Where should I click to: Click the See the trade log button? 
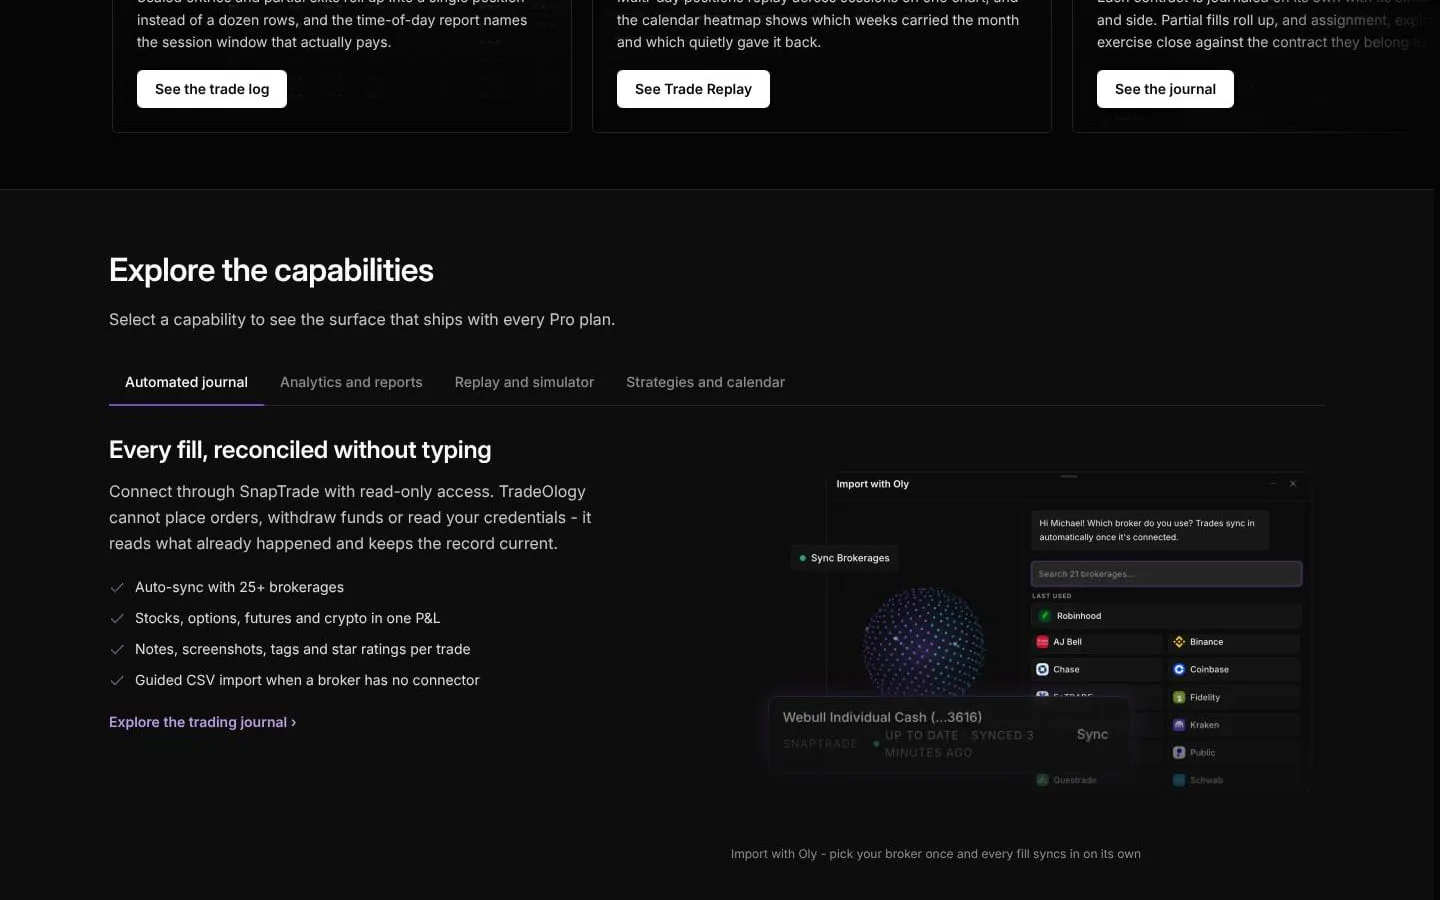point(212,89)
